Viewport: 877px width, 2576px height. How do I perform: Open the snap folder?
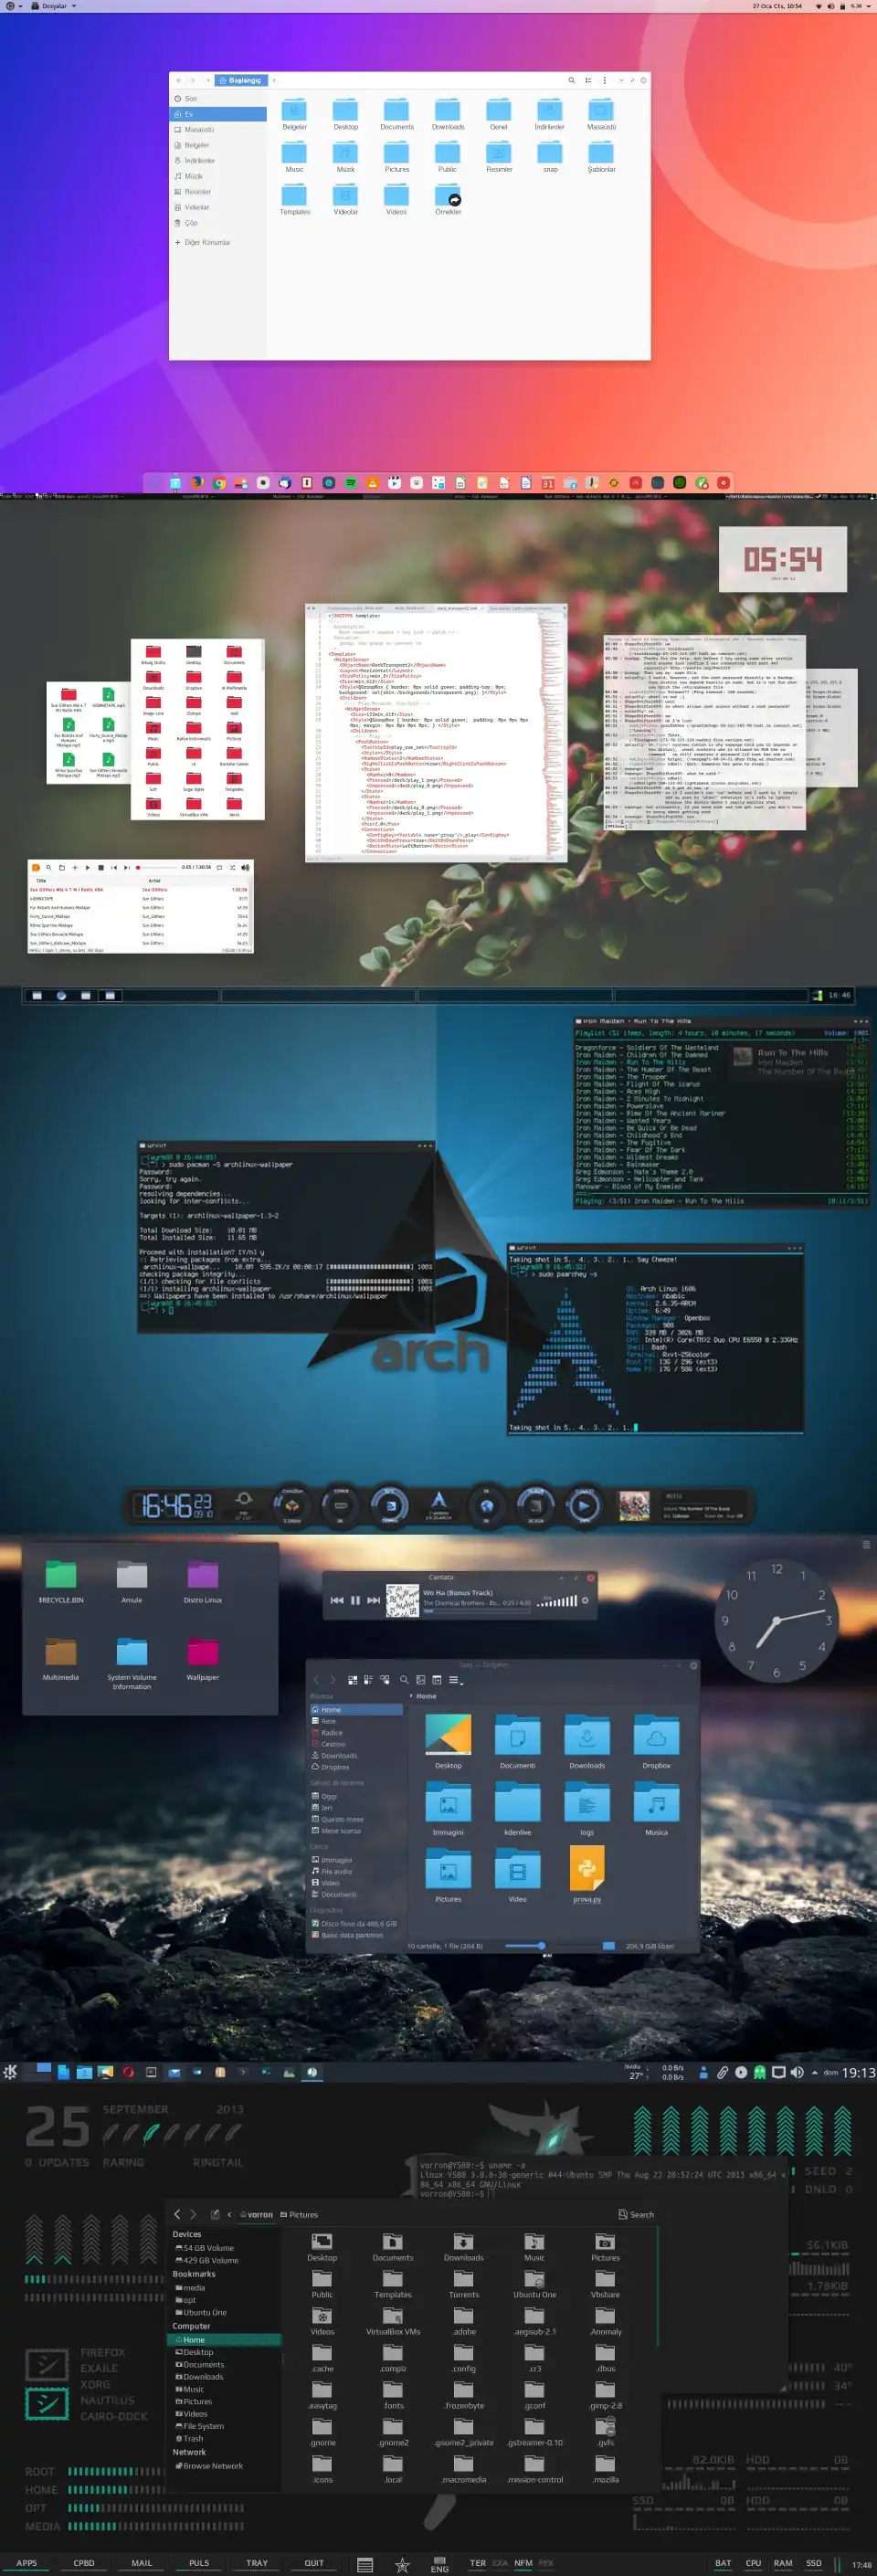coord(550,156)
